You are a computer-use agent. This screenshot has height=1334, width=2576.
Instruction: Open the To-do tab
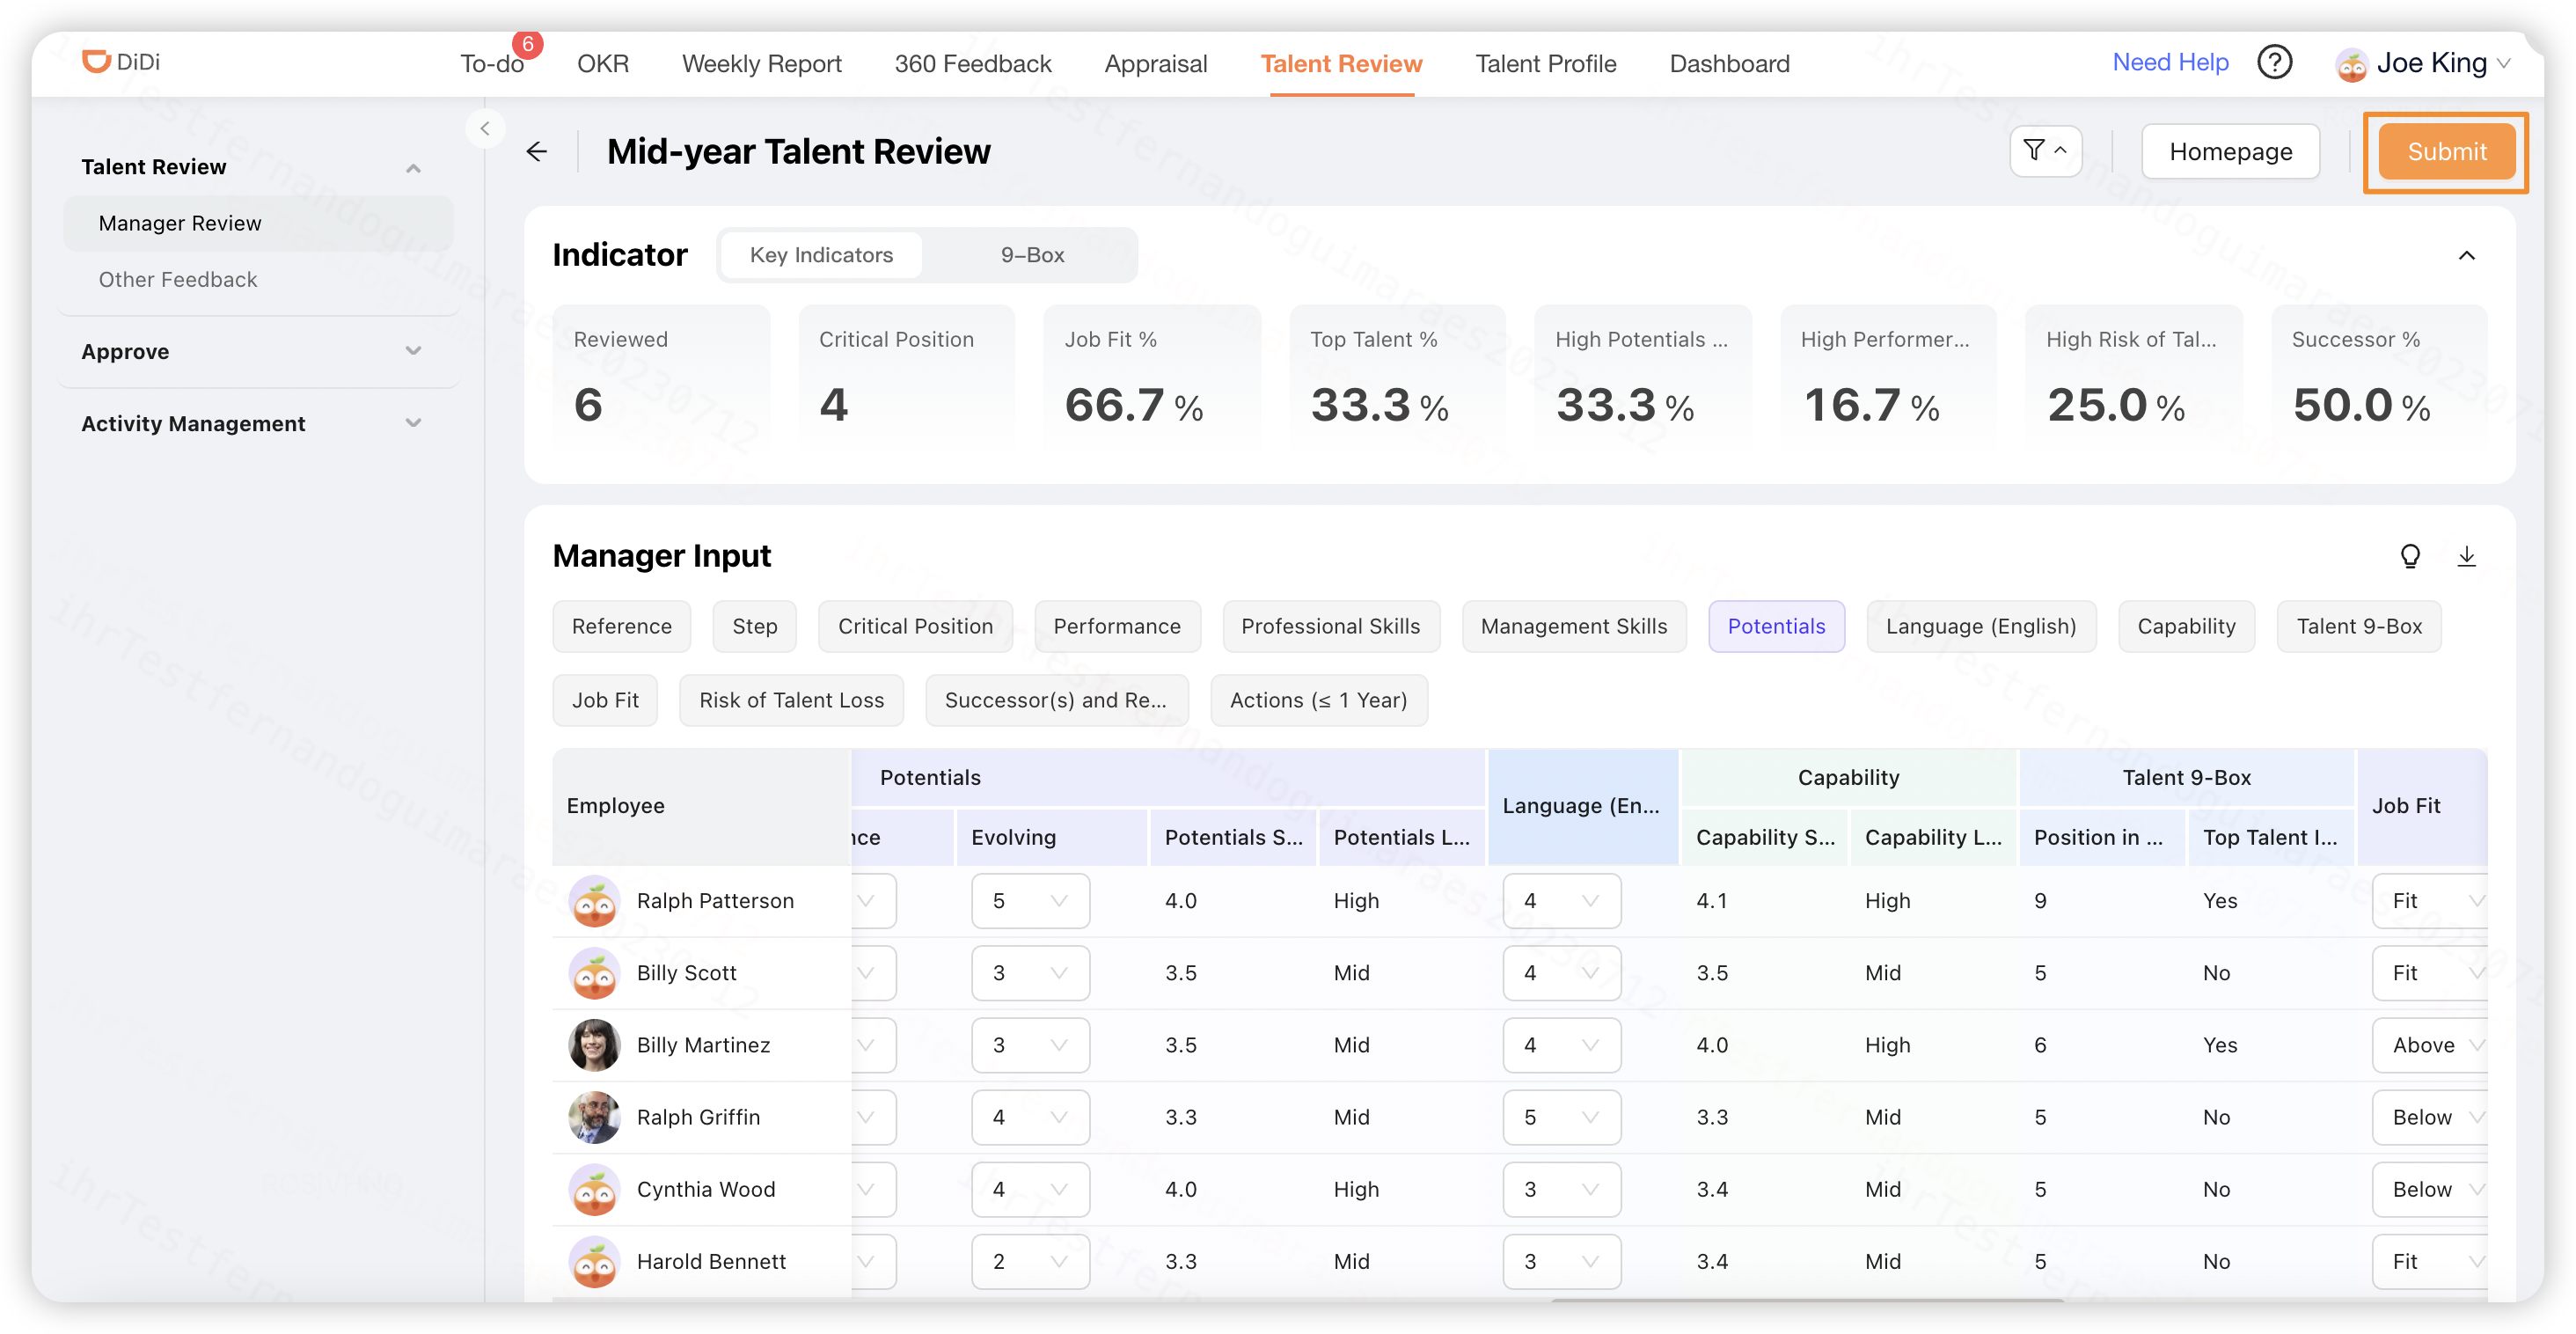click(x=491, y=64)
